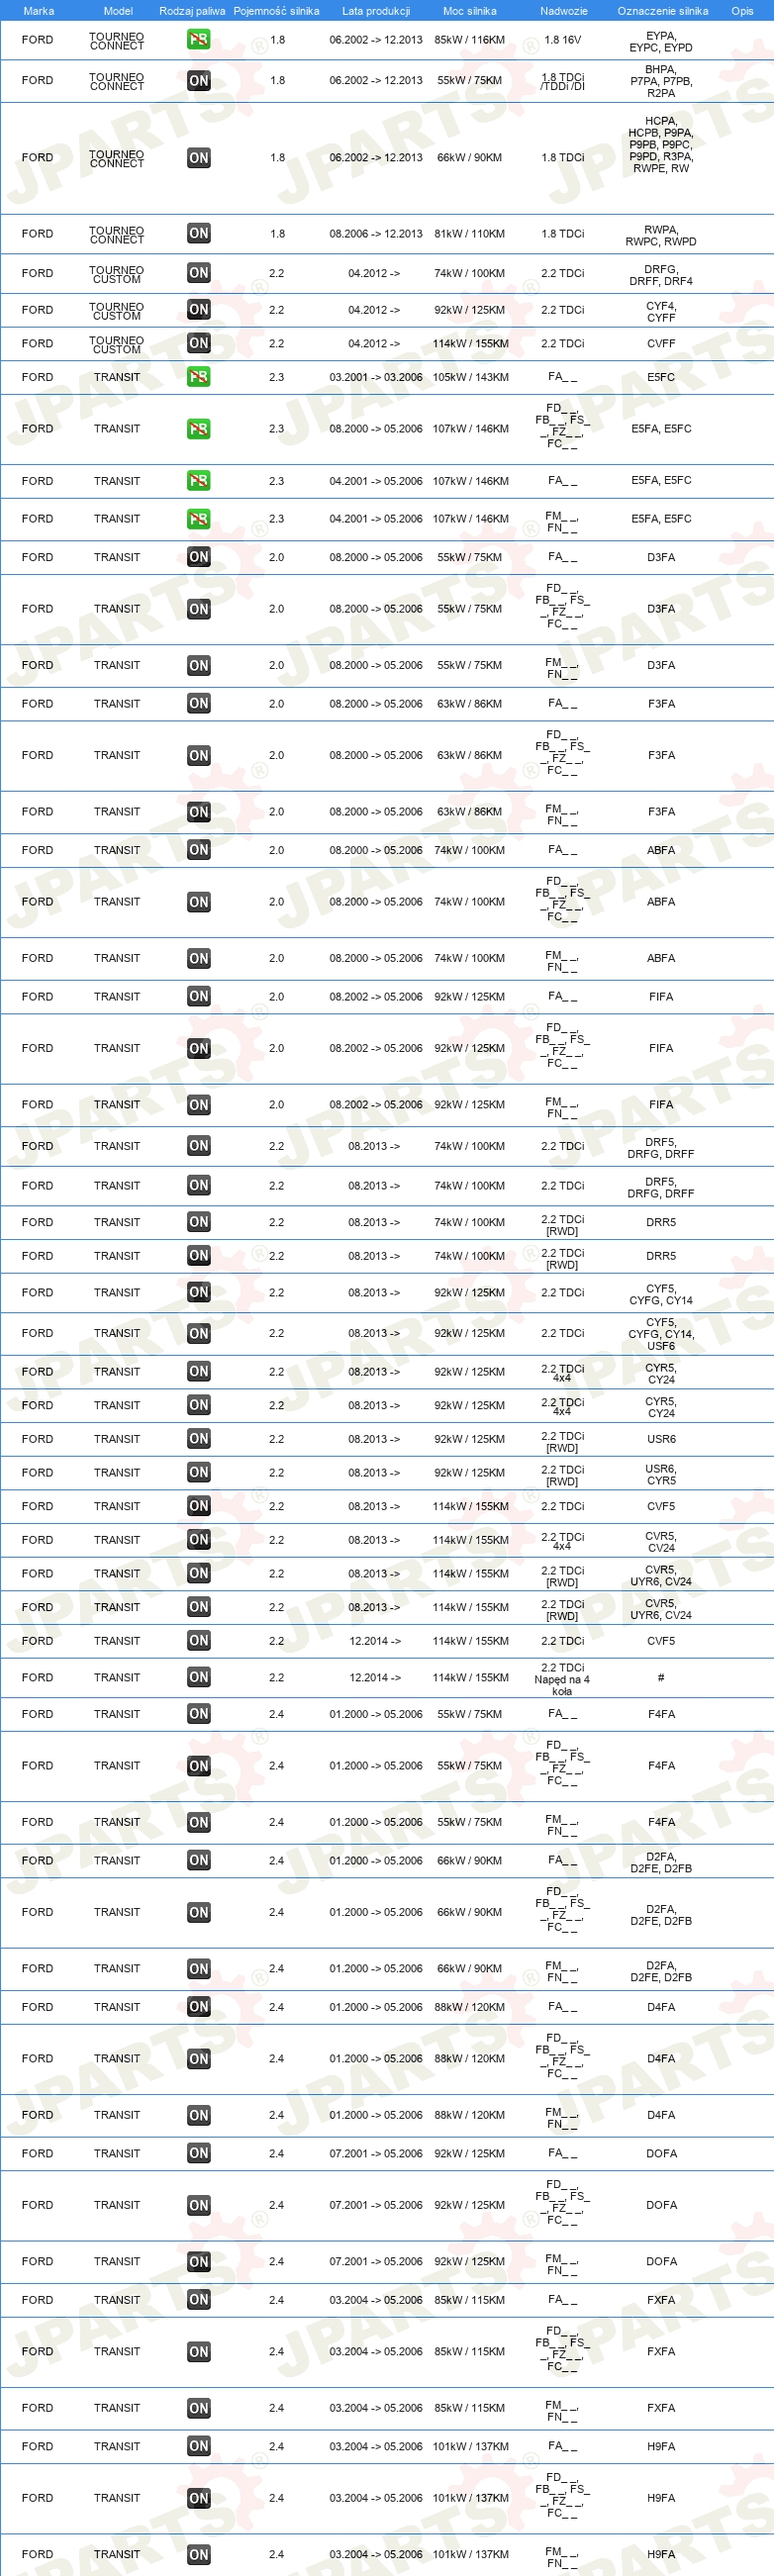Select engine codes cell starting with HCPA
774x2576 pixels.
pos(660,144)
